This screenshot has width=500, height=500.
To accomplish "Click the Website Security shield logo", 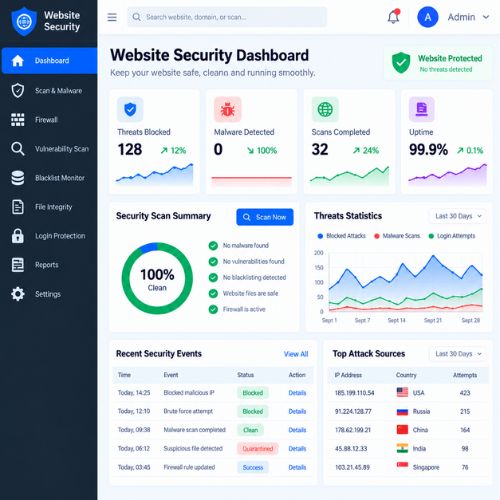I will [x=24, y=21].
